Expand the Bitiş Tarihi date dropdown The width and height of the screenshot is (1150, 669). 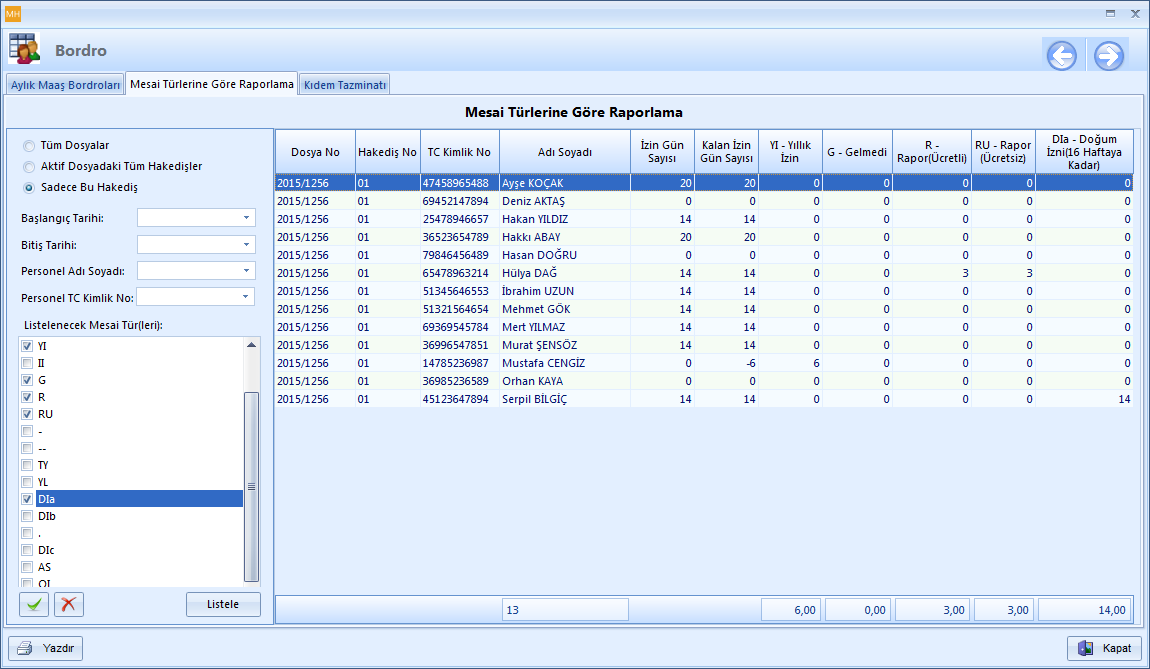coord(246,245)
